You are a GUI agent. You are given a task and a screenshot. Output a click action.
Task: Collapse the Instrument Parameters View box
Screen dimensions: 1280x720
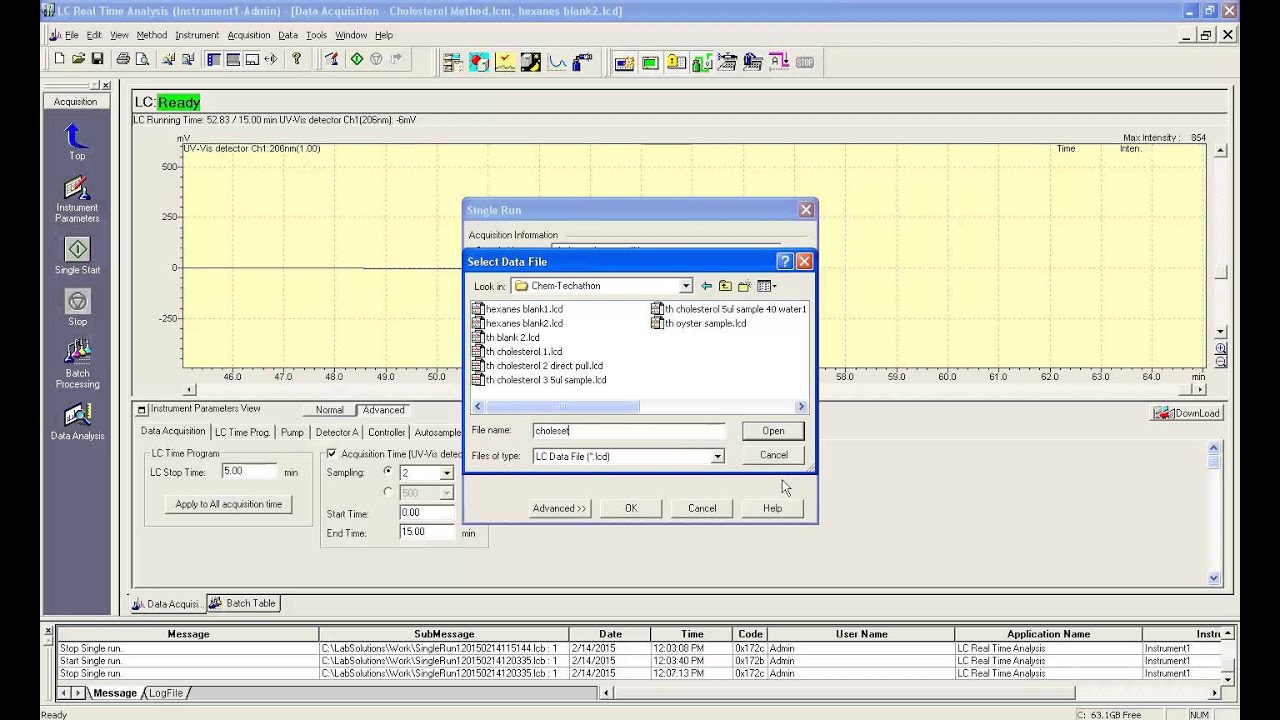142,409
